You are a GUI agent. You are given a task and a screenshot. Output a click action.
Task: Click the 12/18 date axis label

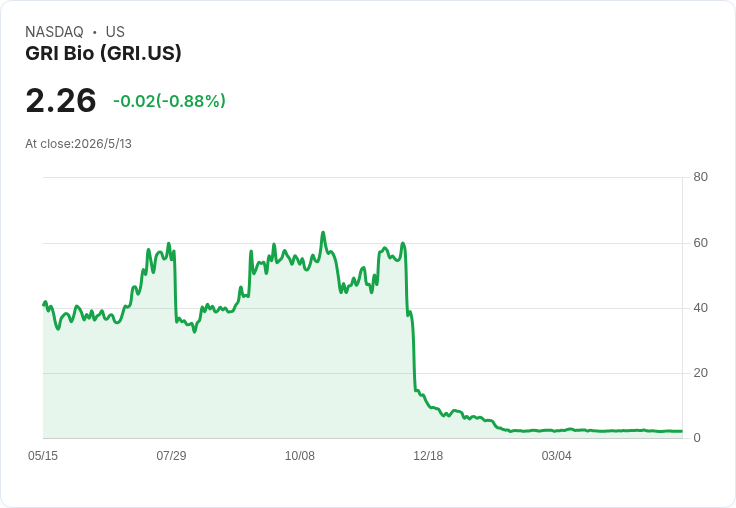point(428,456)
